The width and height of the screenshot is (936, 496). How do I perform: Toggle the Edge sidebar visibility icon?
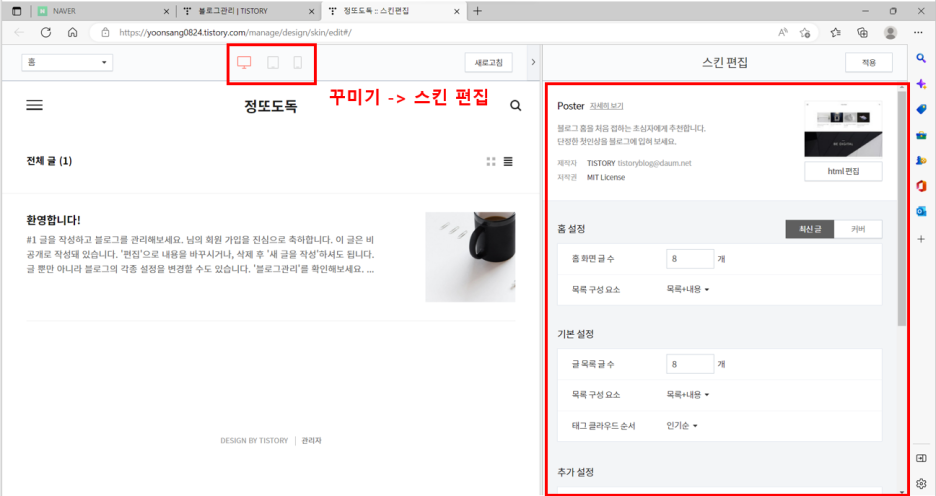pyautogui.click(x=921, y=458)
